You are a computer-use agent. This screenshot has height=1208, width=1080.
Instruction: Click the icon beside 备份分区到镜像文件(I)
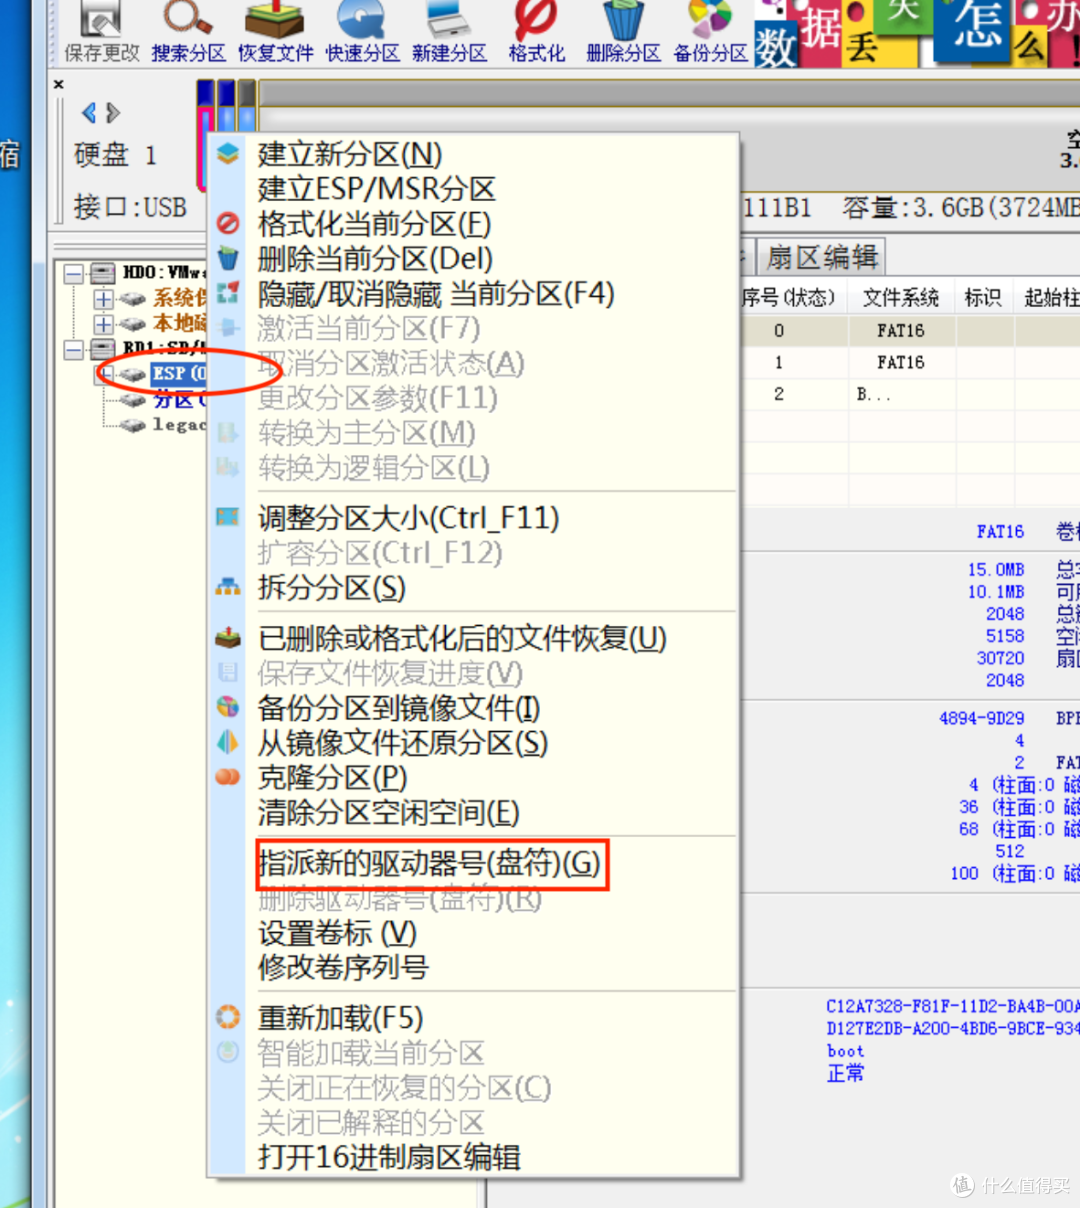[228, 707]
